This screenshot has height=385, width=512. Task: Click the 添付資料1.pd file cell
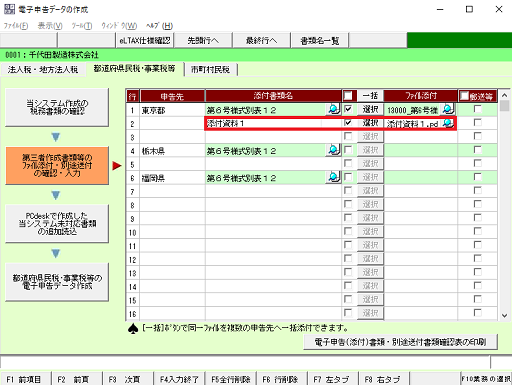tap(413, 123)
